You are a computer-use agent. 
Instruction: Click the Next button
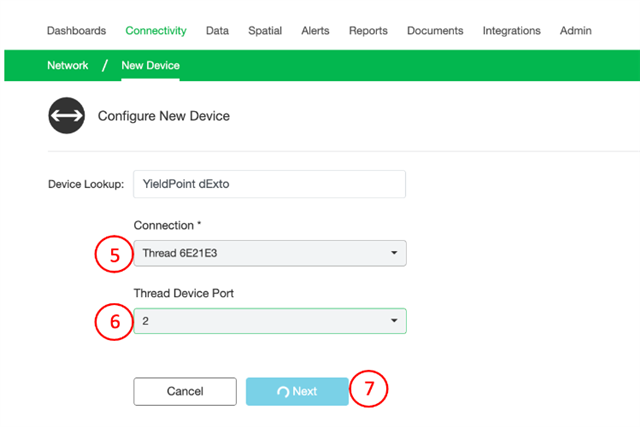point(297,391)
